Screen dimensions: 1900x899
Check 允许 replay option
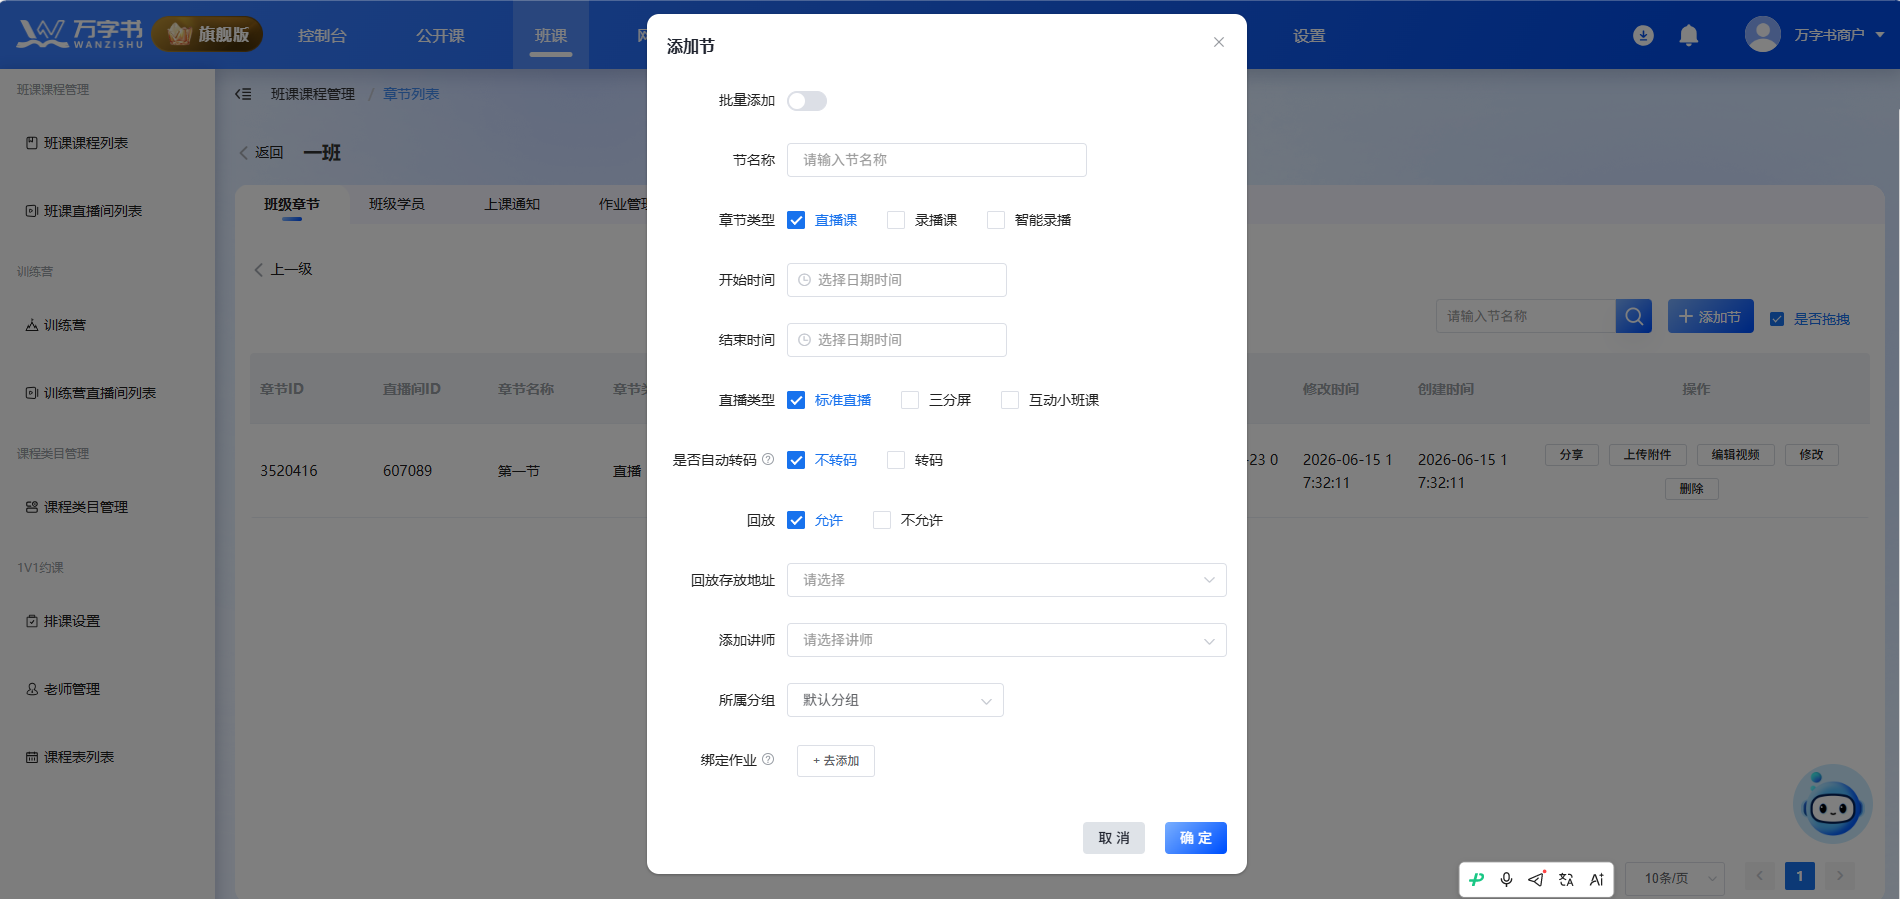(796, 520)
